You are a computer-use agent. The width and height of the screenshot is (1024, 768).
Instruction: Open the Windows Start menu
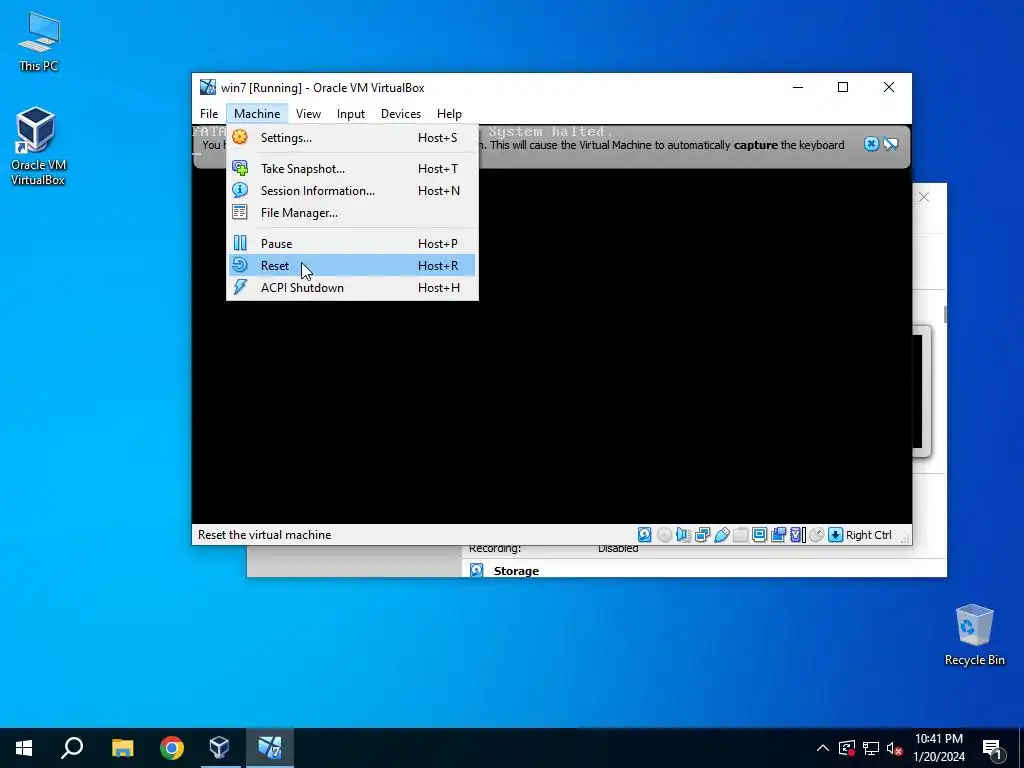pos(24,748)
